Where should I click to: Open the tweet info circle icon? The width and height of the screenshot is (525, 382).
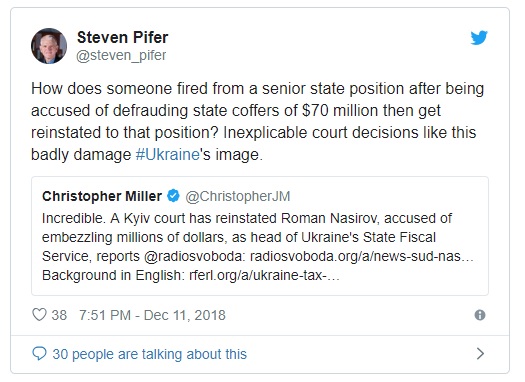coord(480,315)
